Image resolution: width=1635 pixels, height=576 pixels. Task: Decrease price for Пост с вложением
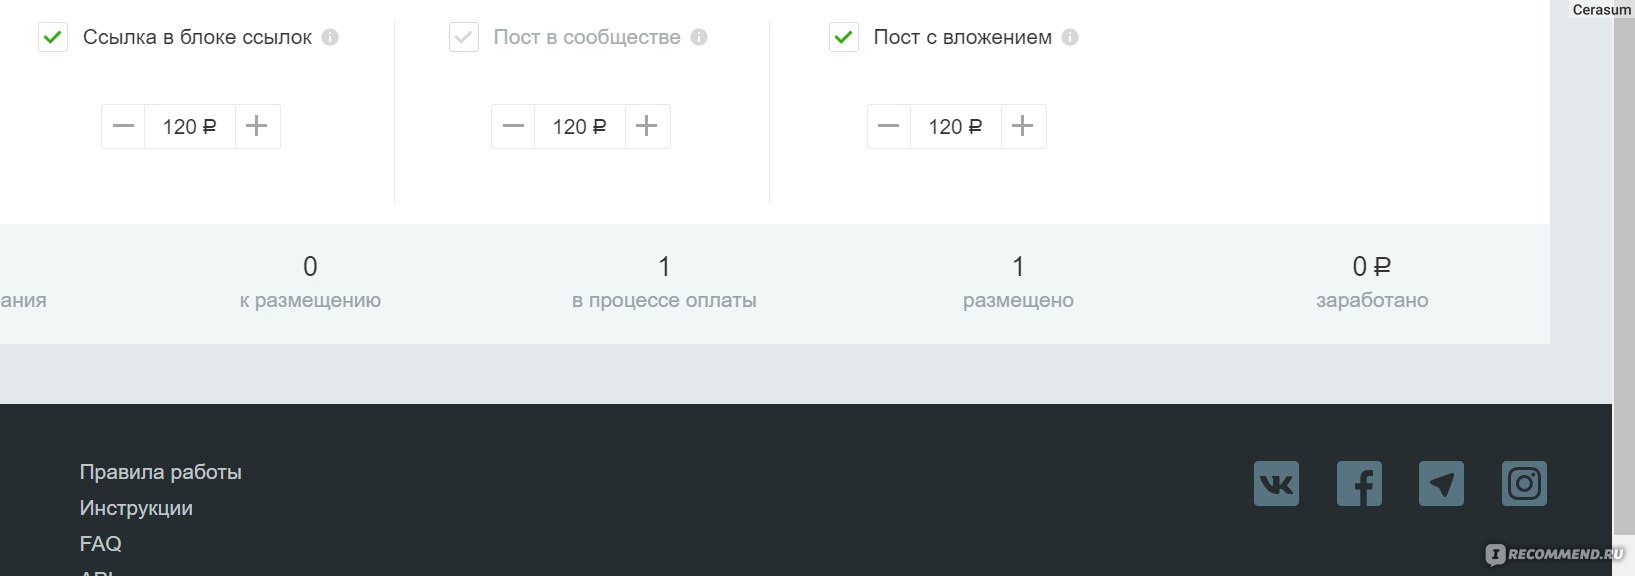pyautogui.click(x=889, y=126)
